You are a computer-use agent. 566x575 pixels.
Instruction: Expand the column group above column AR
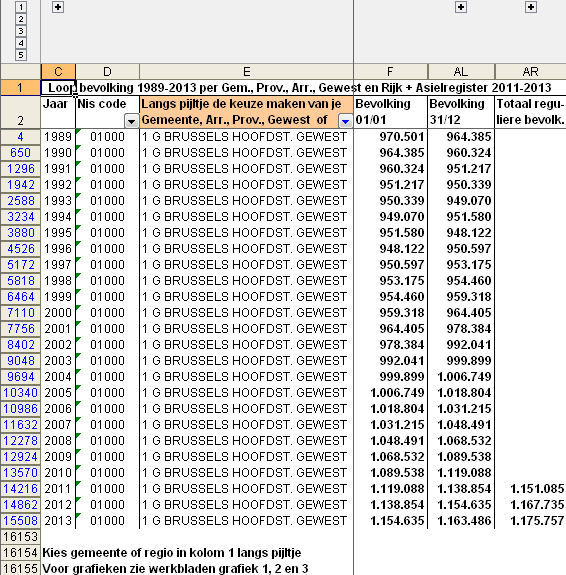pyautogui.click(x=531, y=7)
